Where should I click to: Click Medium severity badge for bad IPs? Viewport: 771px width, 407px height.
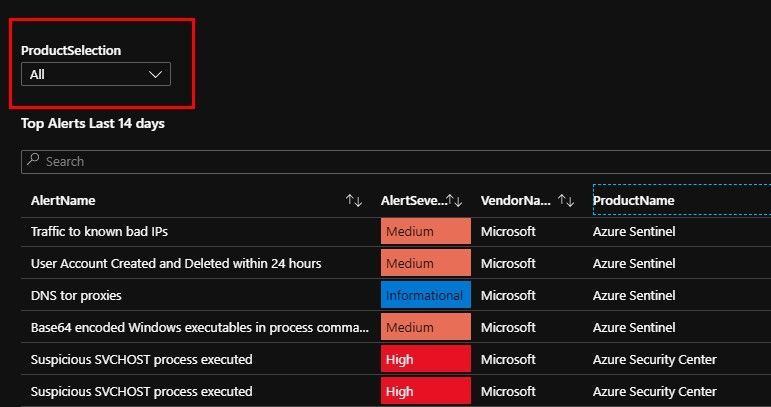[x=425, y=232]
